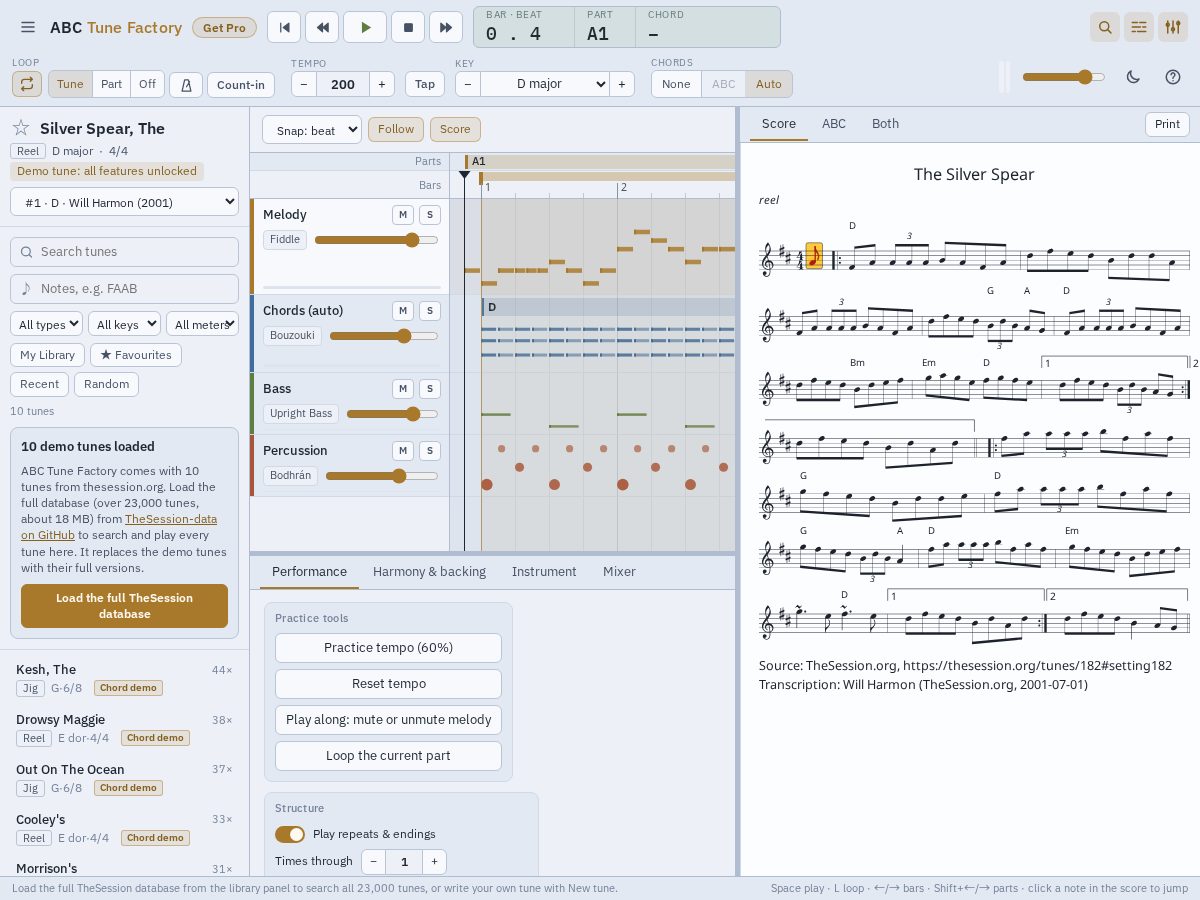This screenshot has height=900, width=1200.
Task: Click the Print button
Action: (x=1167, y=124)
